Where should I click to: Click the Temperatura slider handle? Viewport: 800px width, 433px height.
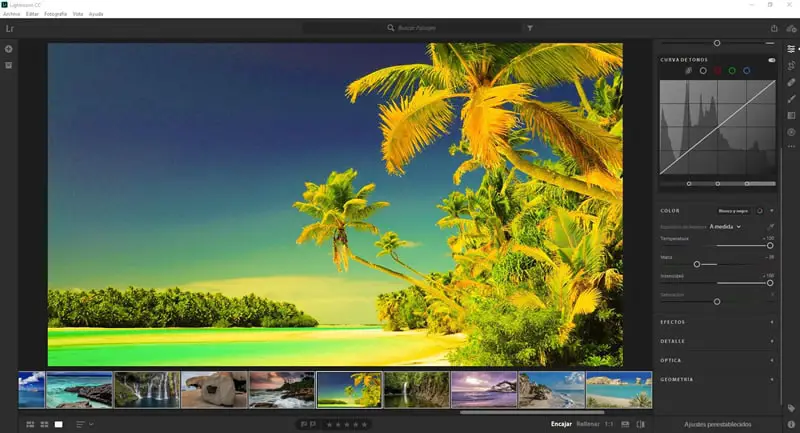point(770,245)
